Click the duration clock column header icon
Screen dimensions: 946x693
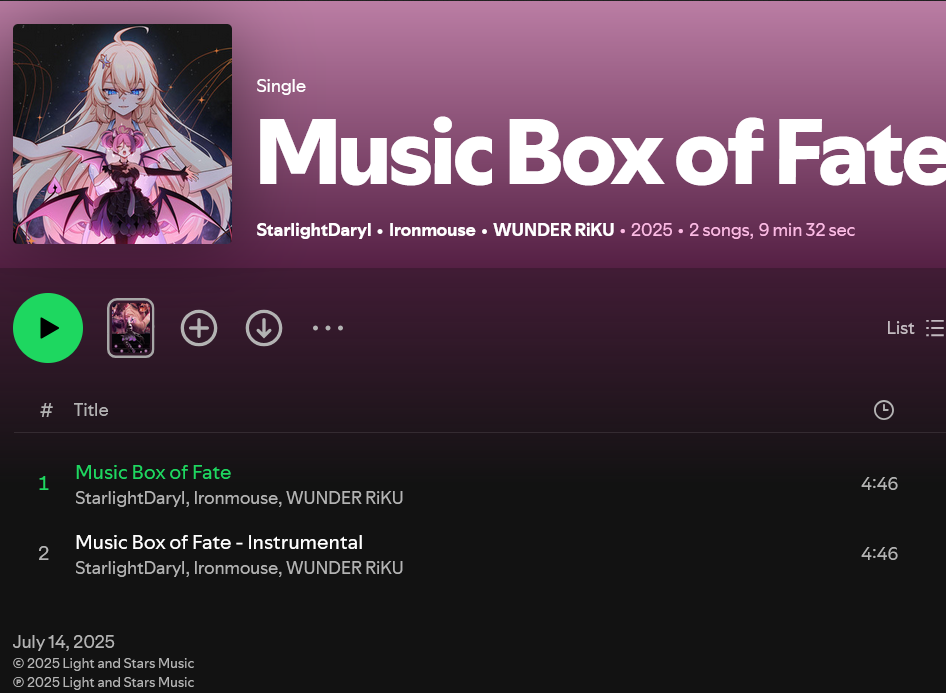coord(883,410)
